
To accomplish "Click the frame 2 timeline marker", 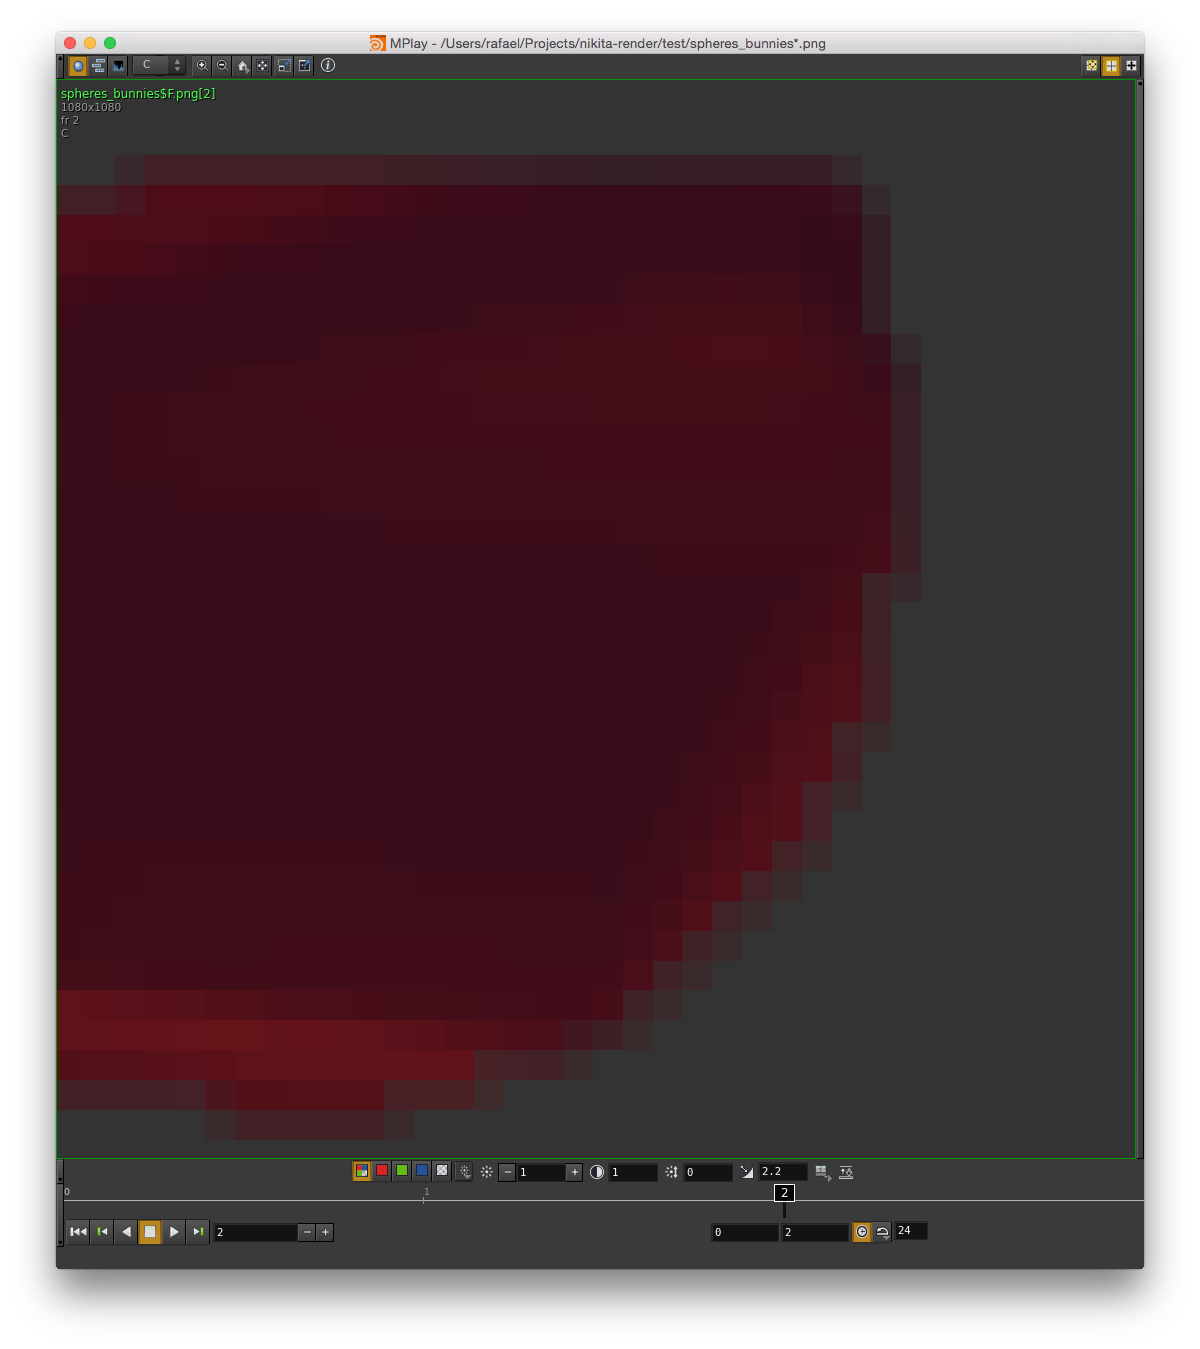I will tap(783, 1193).
